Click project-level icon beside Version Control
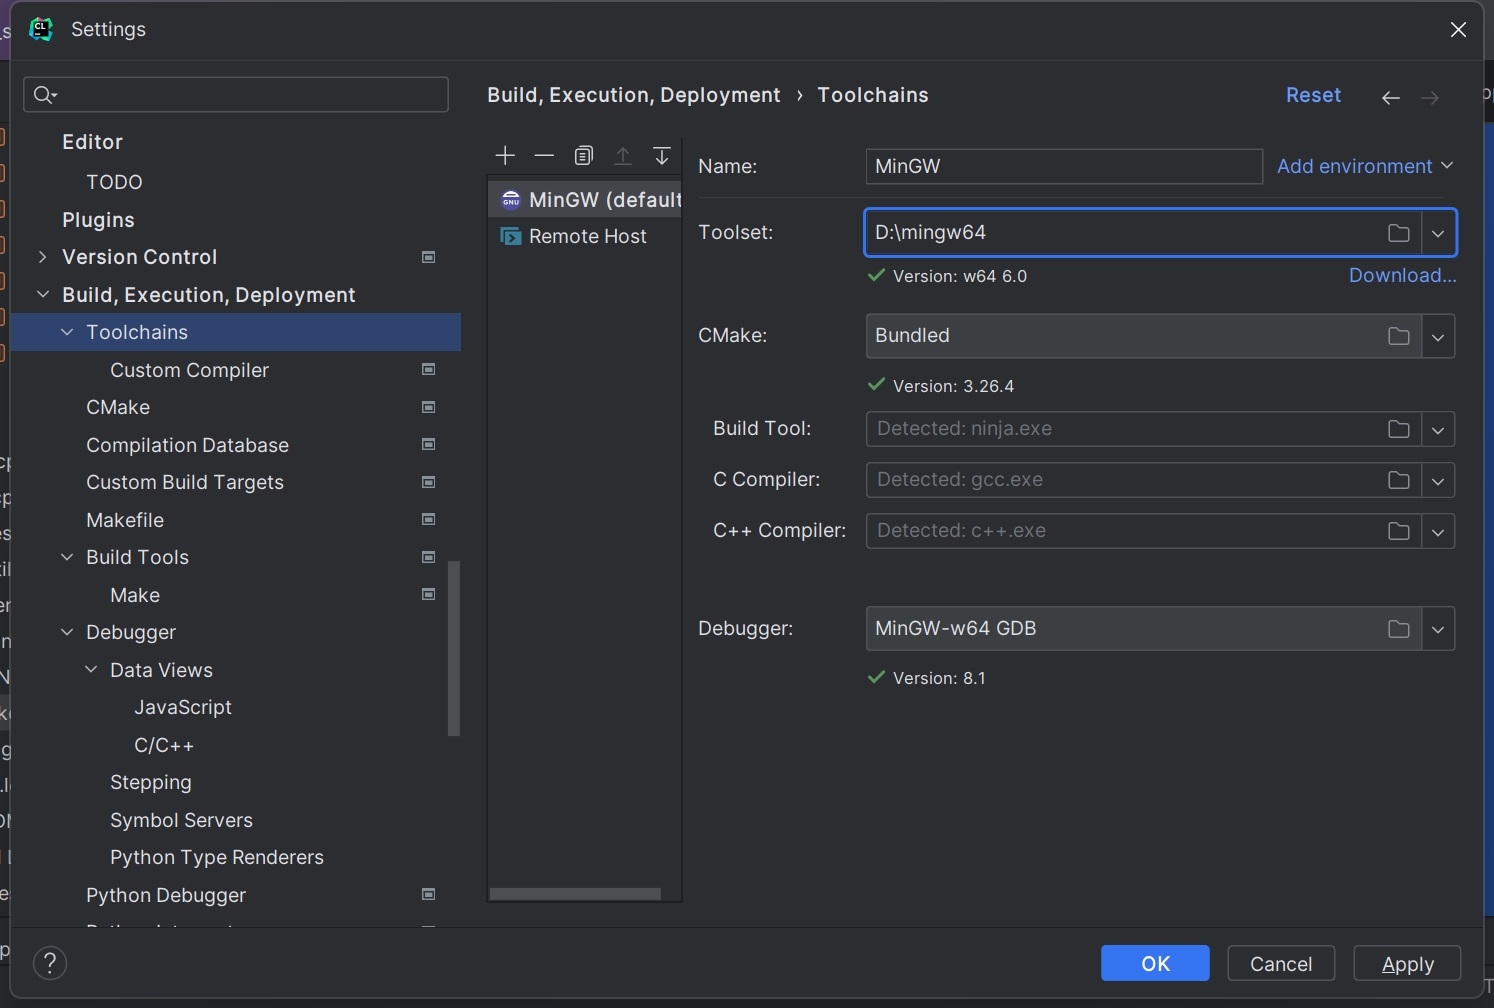 coord(428,257)
